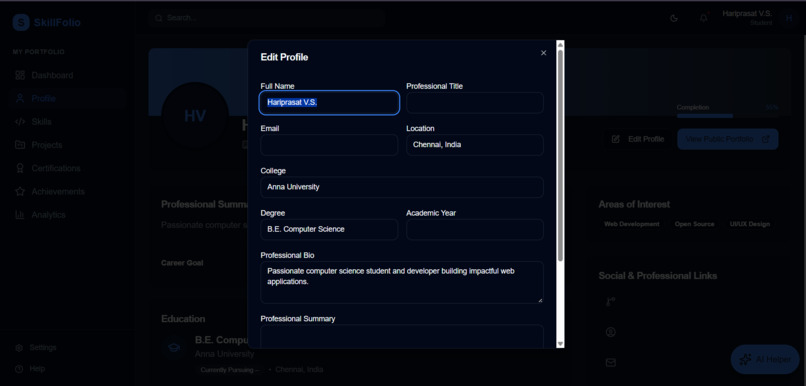This screenshot has width=806, height=386.
Task: Click the Professional Summary textarea in the dialog
Action: 402,336
